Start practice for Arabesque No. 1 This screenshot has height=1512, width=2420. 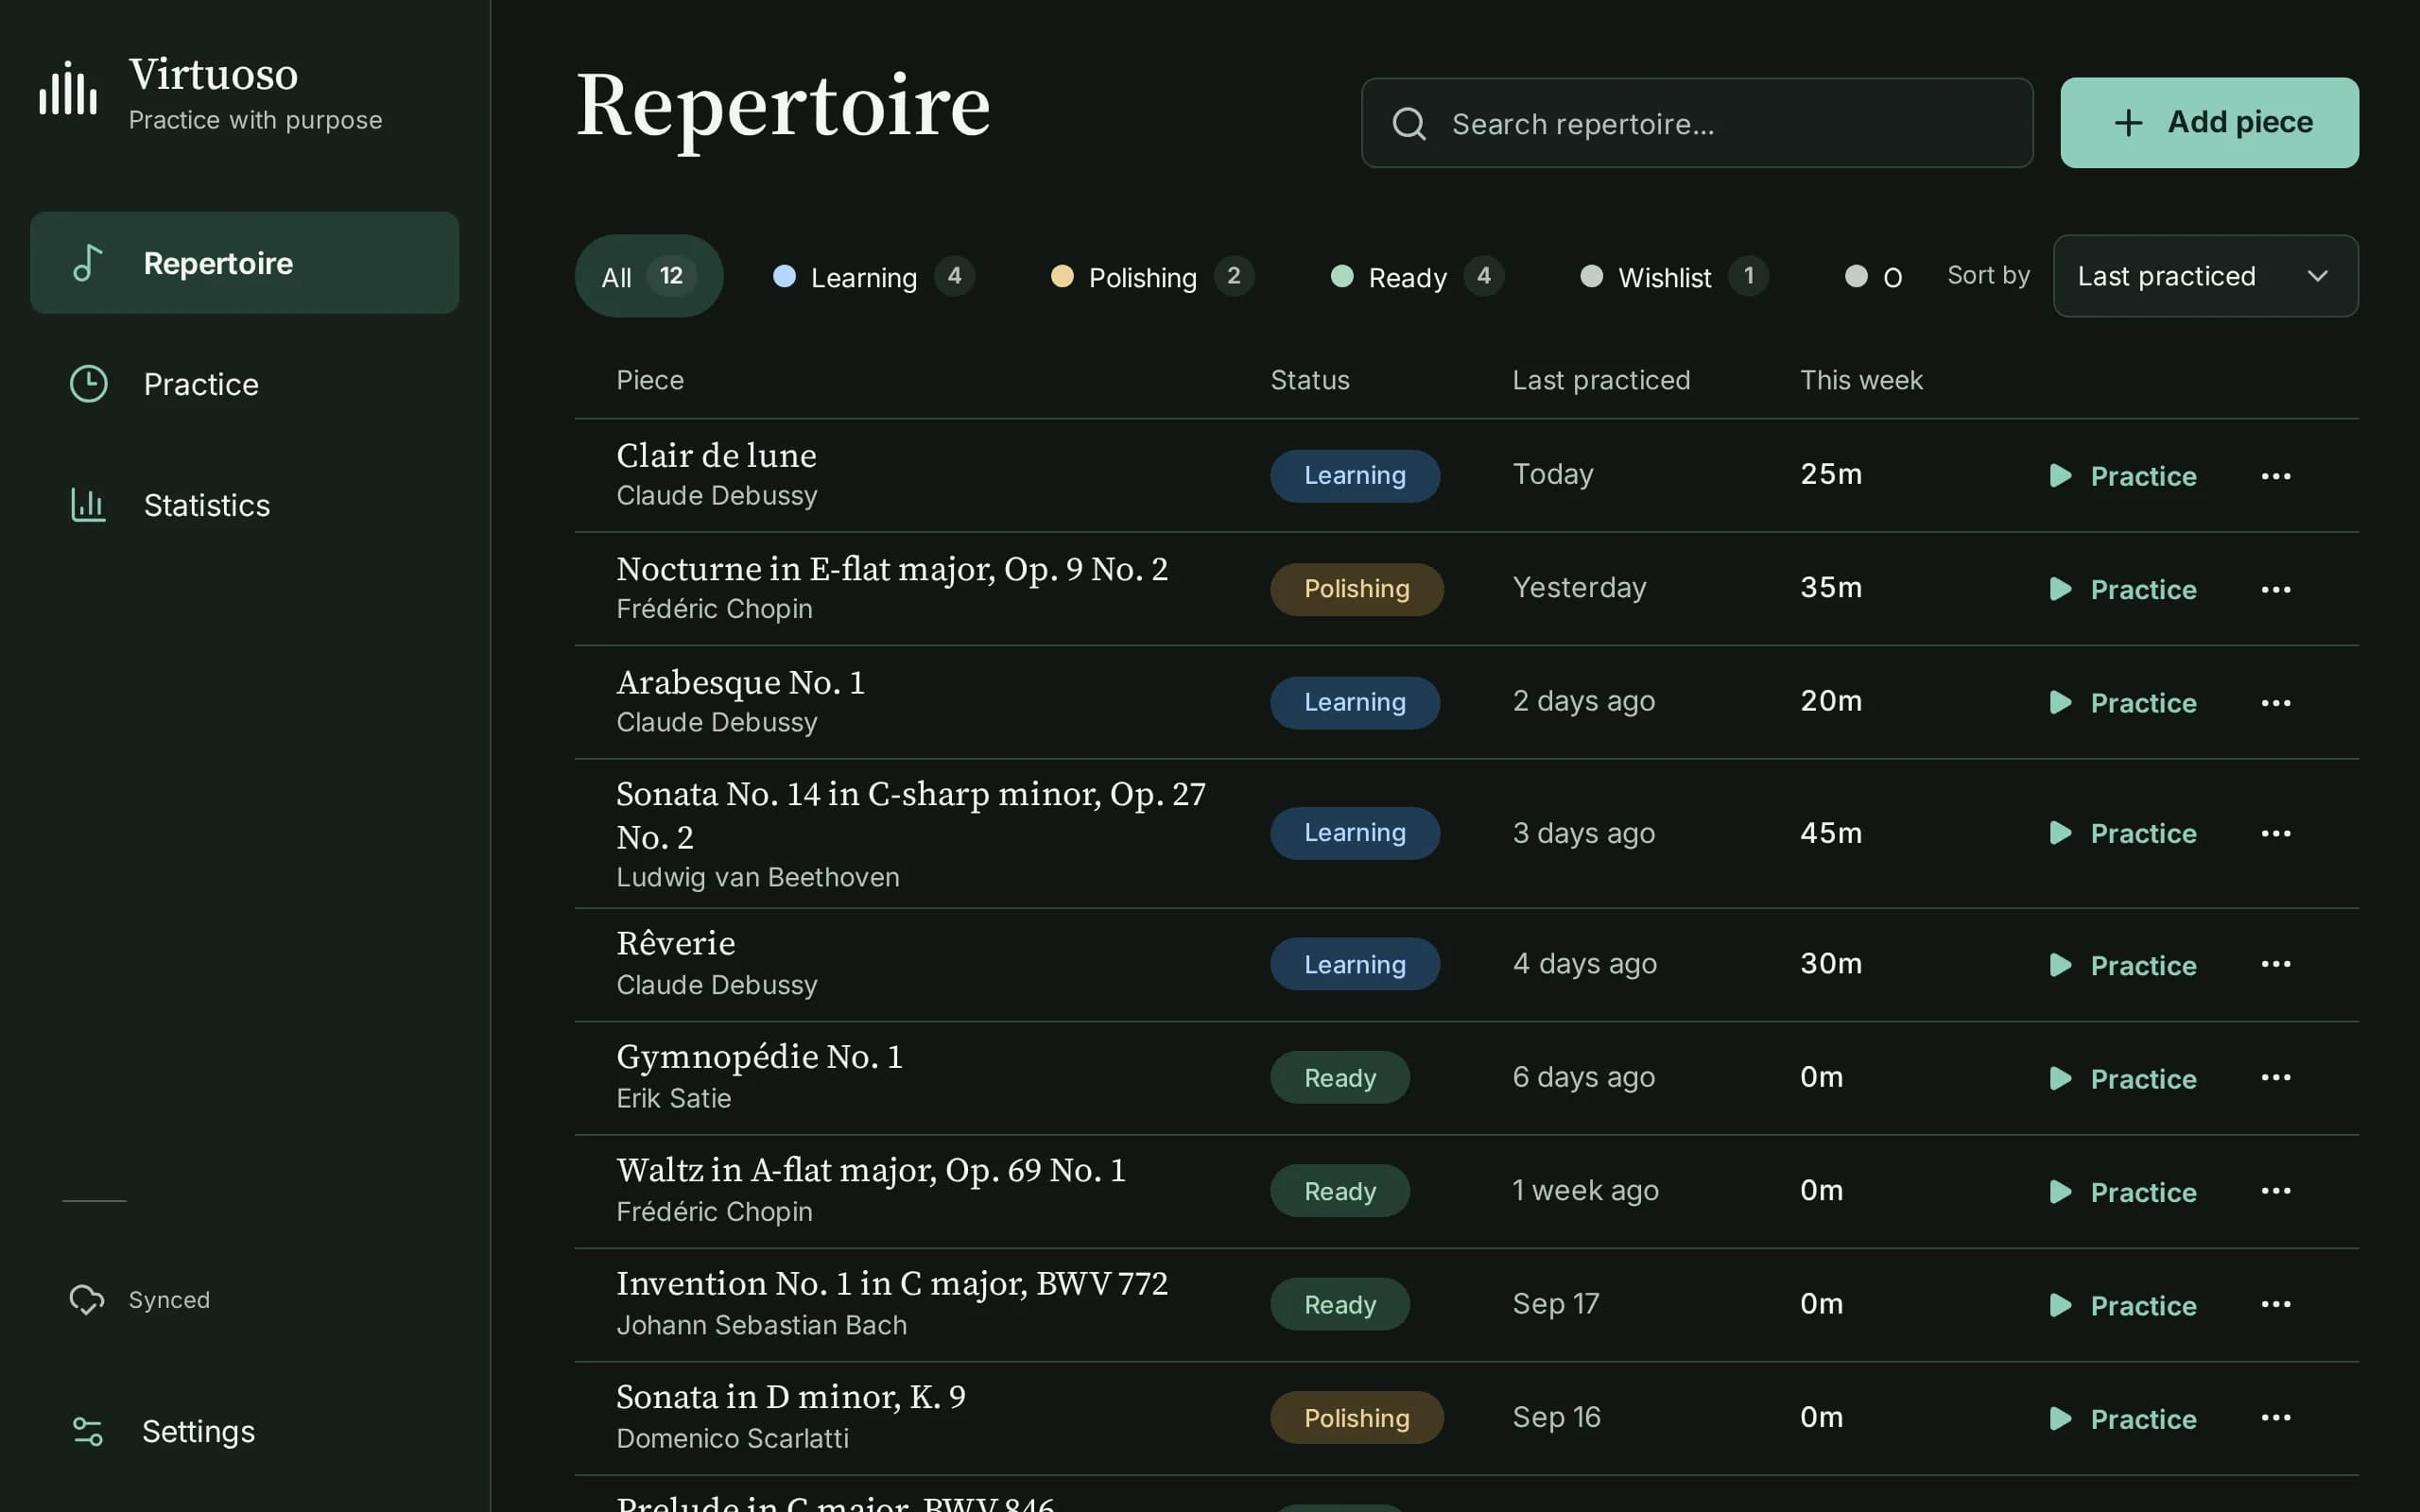click(x=2122, y=703)
